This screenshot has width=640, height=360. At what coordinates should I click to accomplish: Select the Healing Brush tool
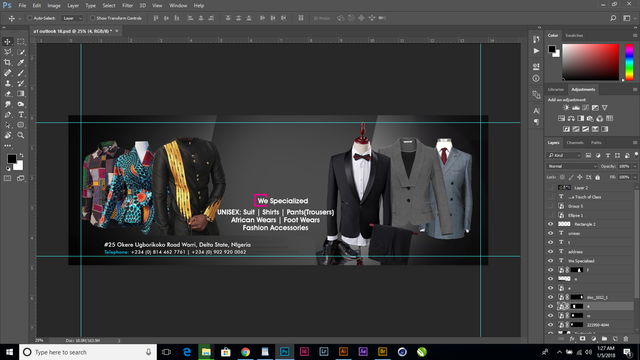click(x=7, y=73)
